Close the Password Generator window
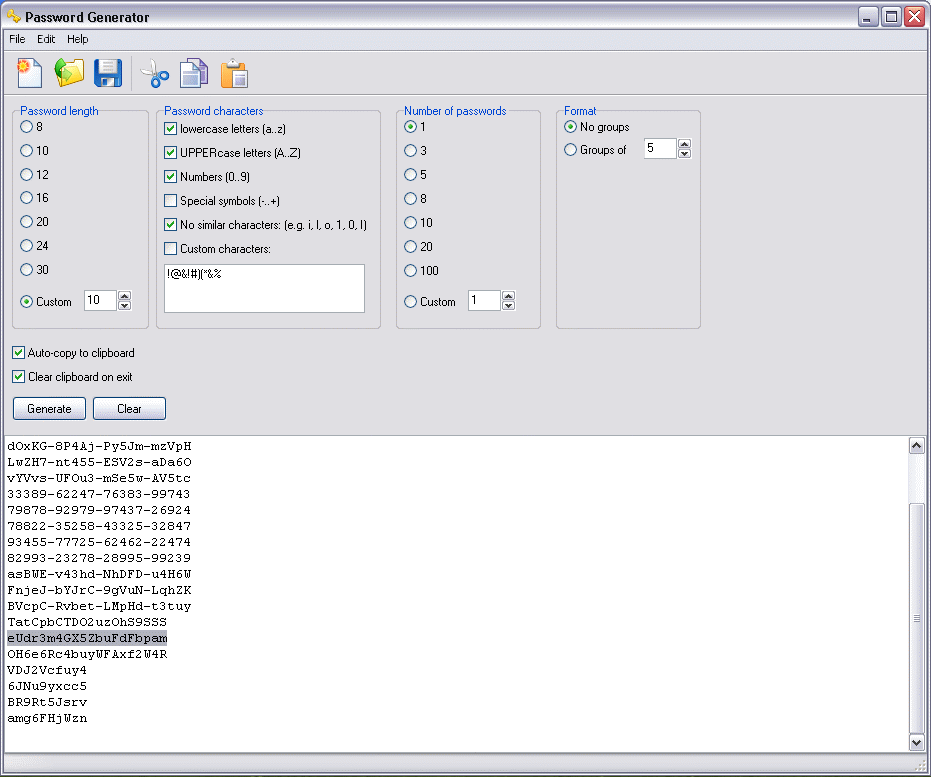This screenshot has width=931, height=777. (x=914, y=17)
